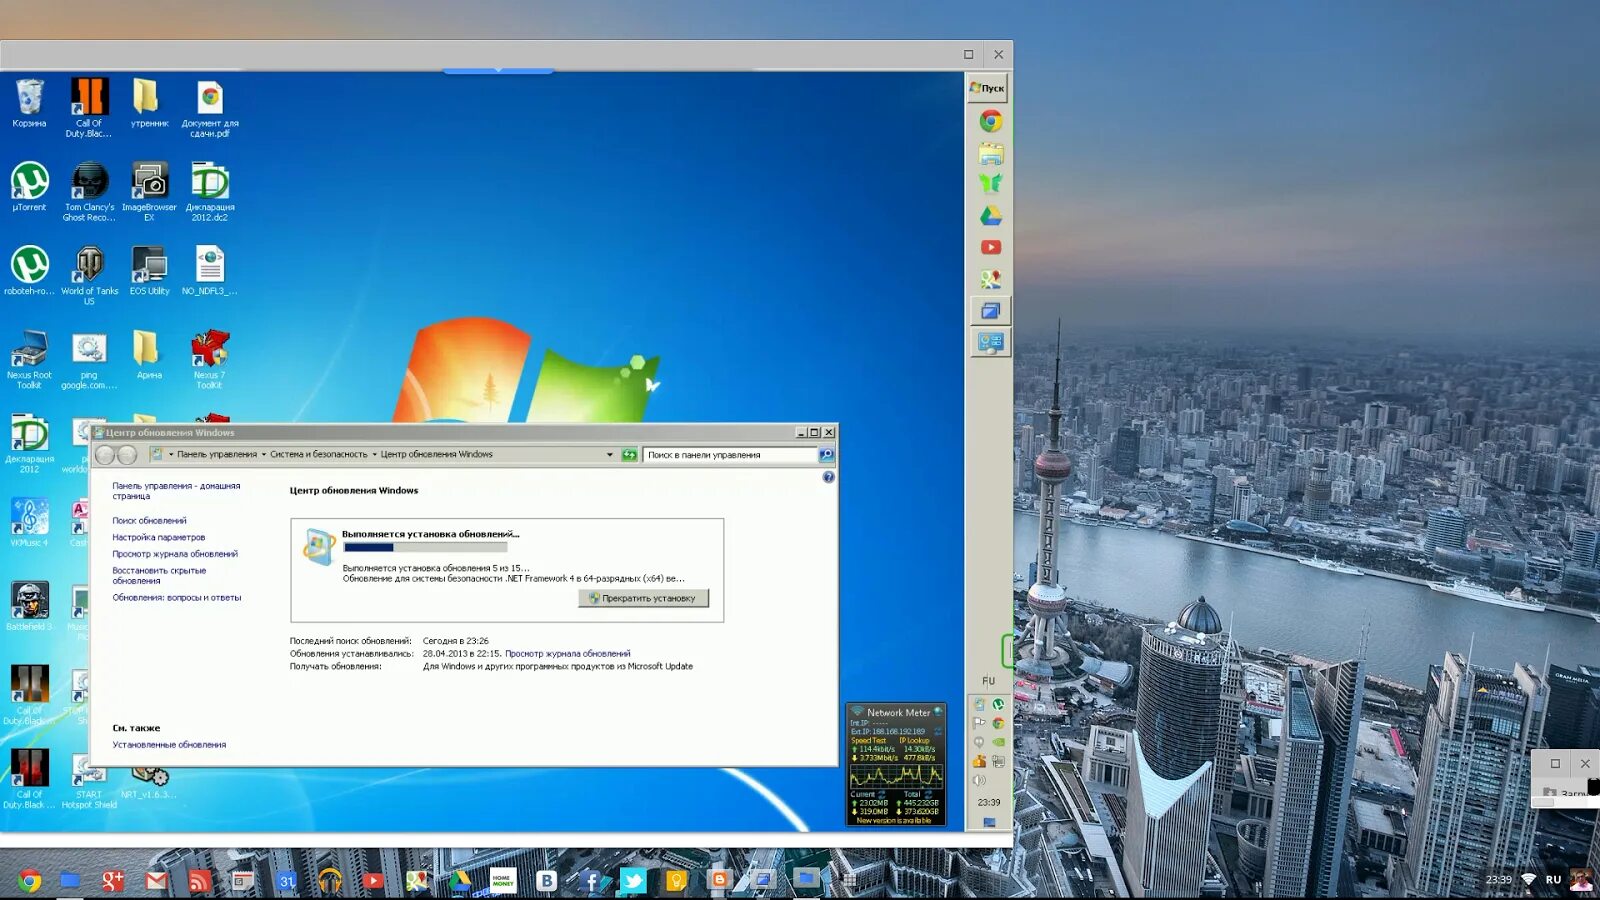Open Chrome from the remote Windows taskbar
Image resolution: width=1600 pixels, height=900 pixels.
pos(990,122)
